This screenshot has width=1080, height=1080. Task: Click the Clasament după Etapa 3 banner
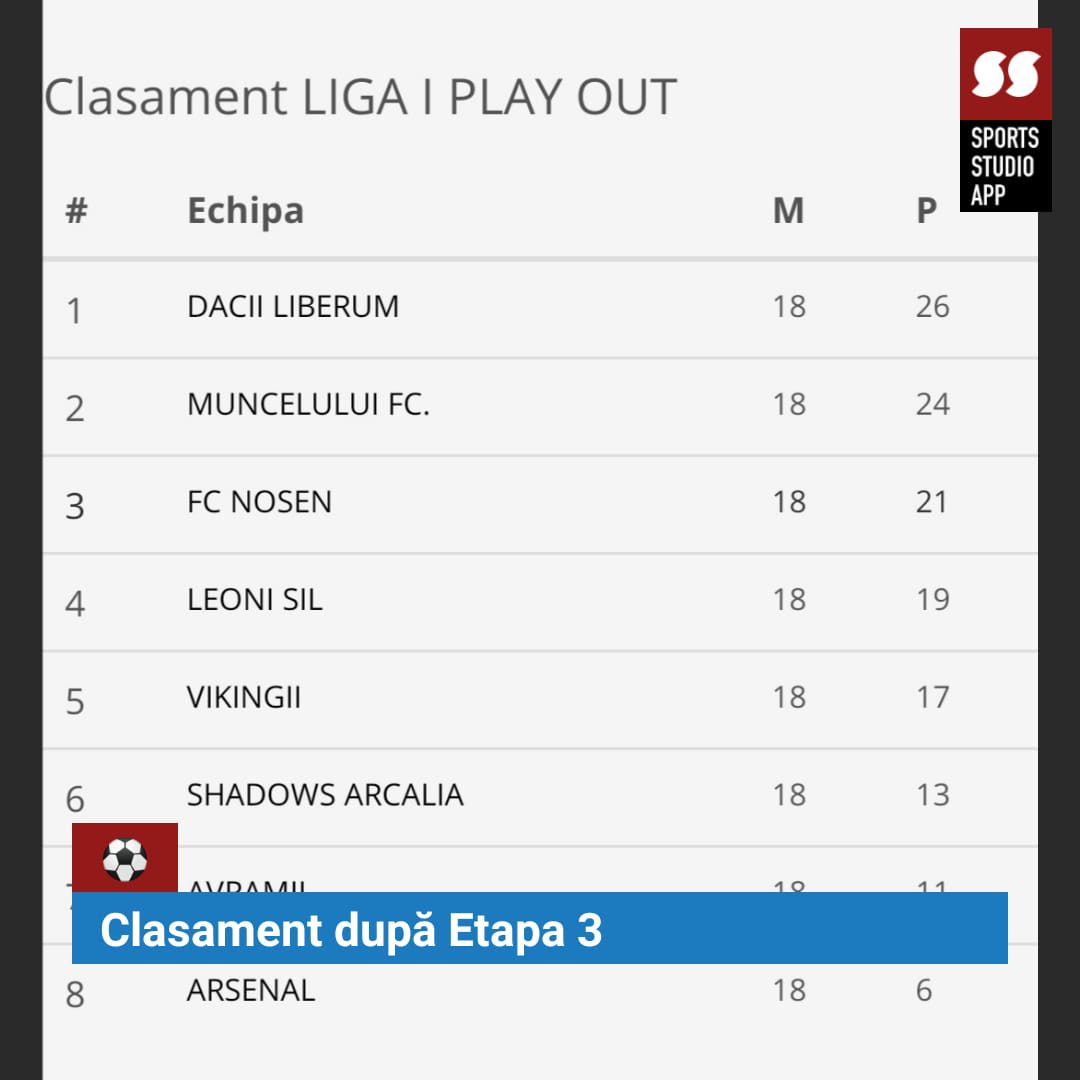click(x=540, y=928)
